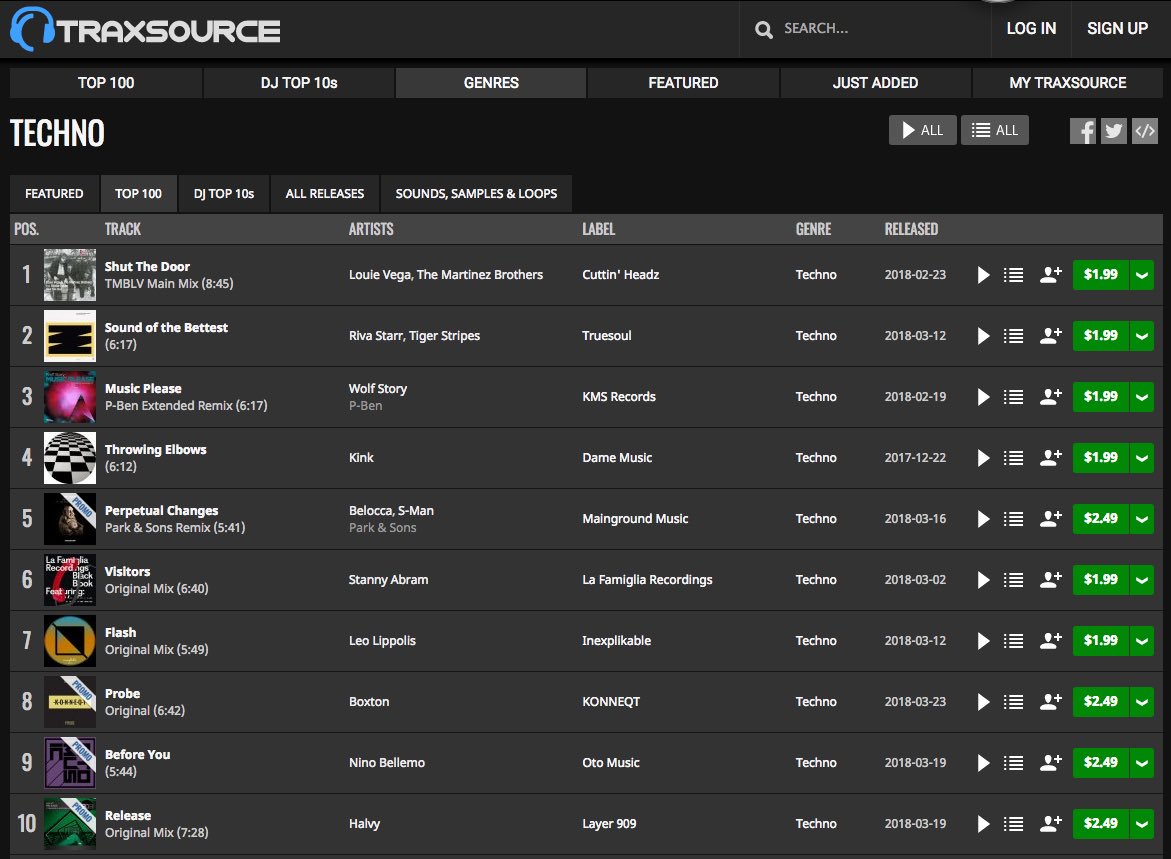Open artist link Riva Starr
1171x859 pixels.
click(x=376, y=336)
